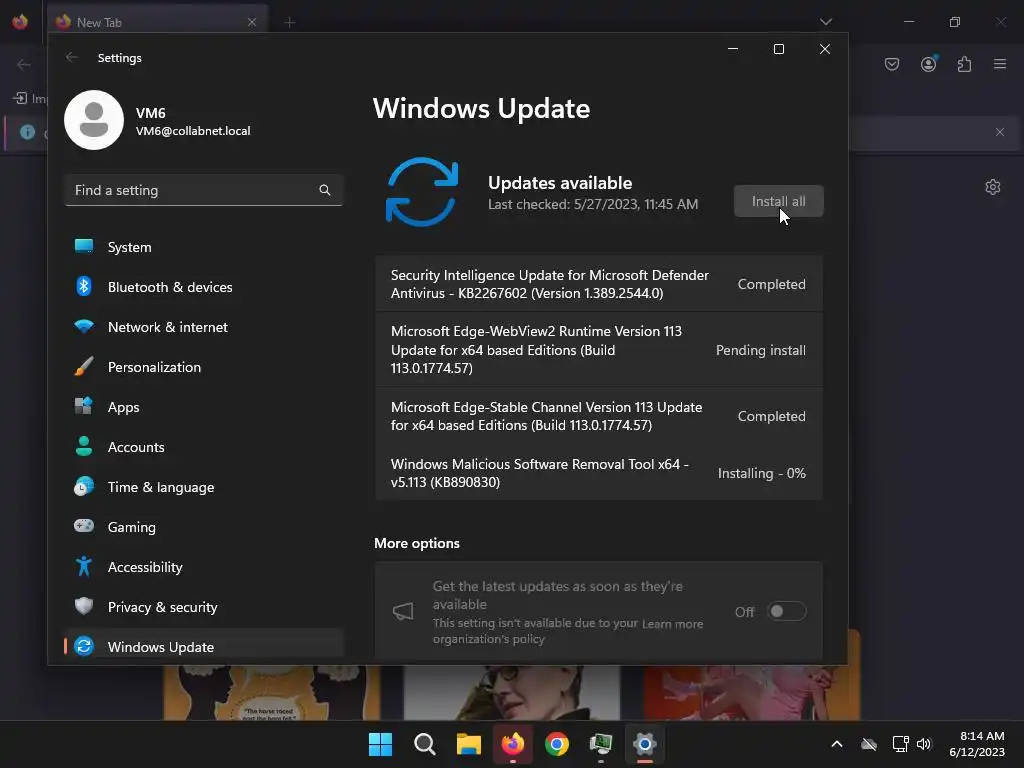Click the Settings gear taskbar icon

645,744
